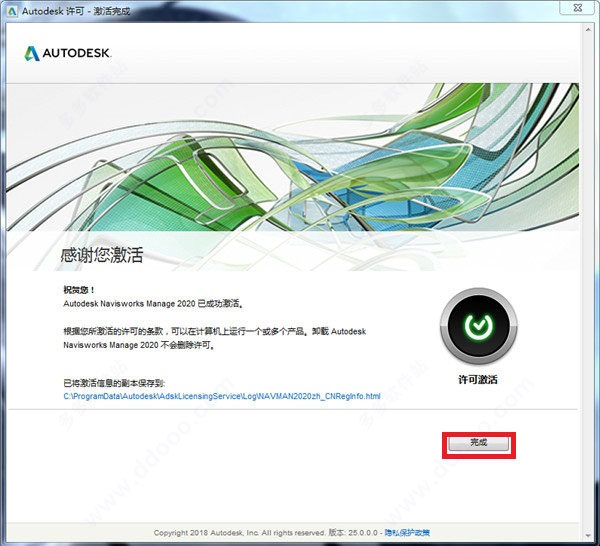
Task: Click the 完成 (Finish) button
Action: pyautogui.click(x=479, y=443)
